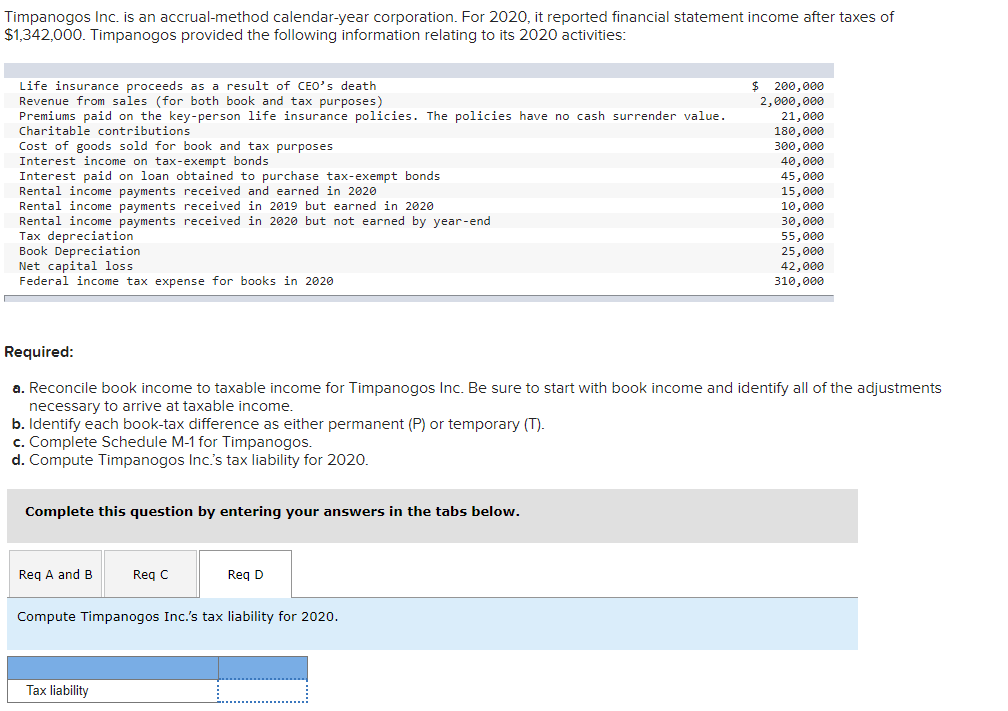Click Rental income received and earned in 2020
This screenshot has height=711, width=1008.
click(x=197, y=191)
